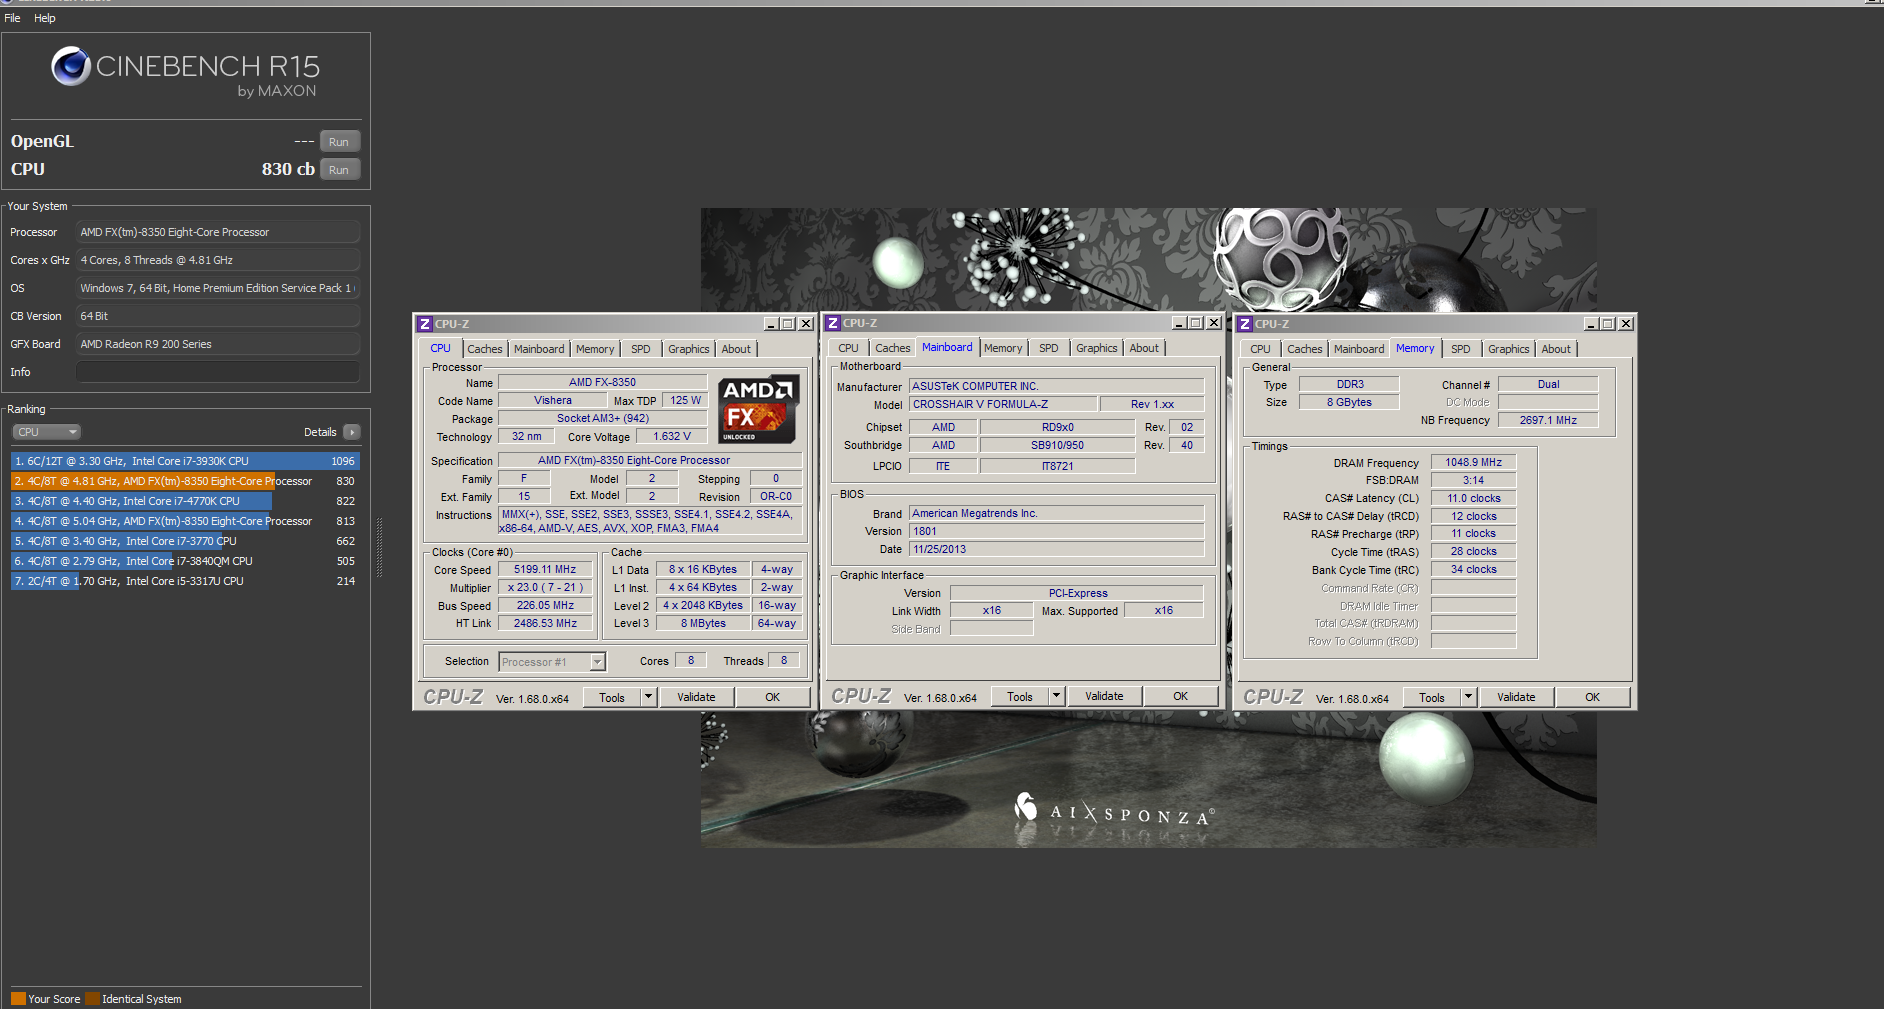Open Caches tab in first CPU-Z window
This screenshot has height=1009, width=1884.
[485, 349]
